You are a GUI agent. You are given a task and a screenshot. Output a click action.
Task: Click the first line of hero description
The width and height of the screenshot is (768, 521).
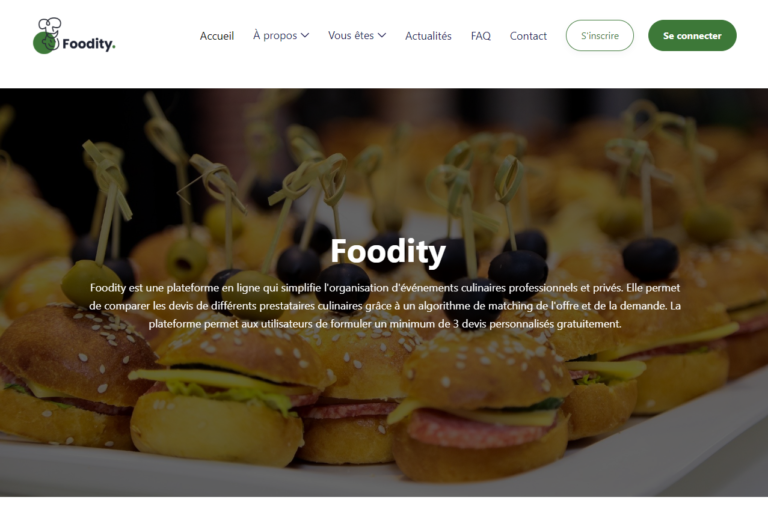[x=384, y=288]
